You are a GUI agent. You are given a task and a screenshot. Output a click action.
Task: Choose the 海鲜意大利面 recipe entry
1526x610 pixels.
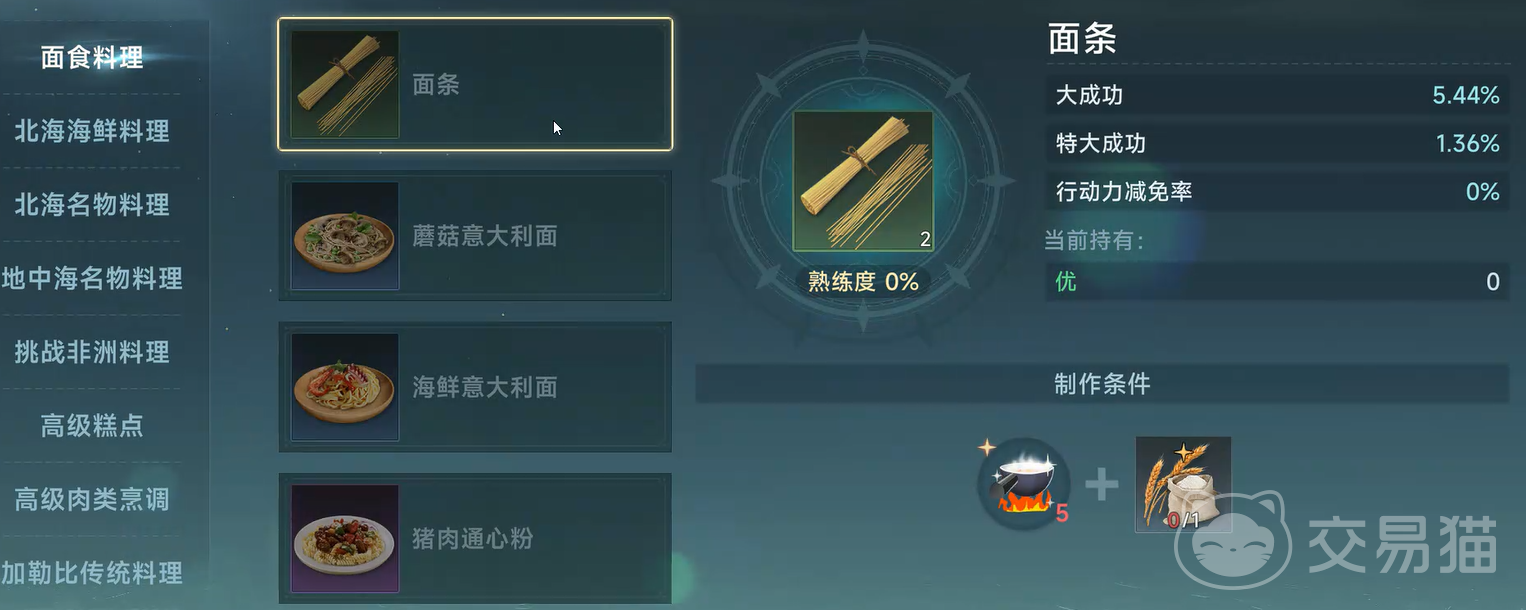tap(475, 387)
